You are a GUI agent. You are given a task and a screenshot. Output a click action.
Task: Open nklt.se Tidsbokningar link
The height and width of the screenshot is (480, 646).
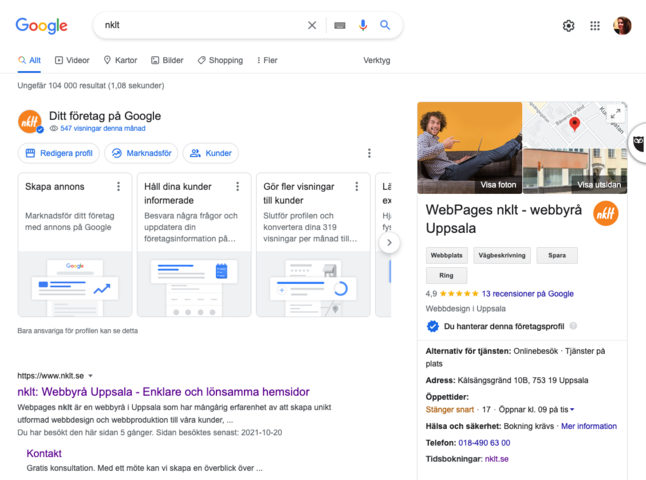(496, 459)
